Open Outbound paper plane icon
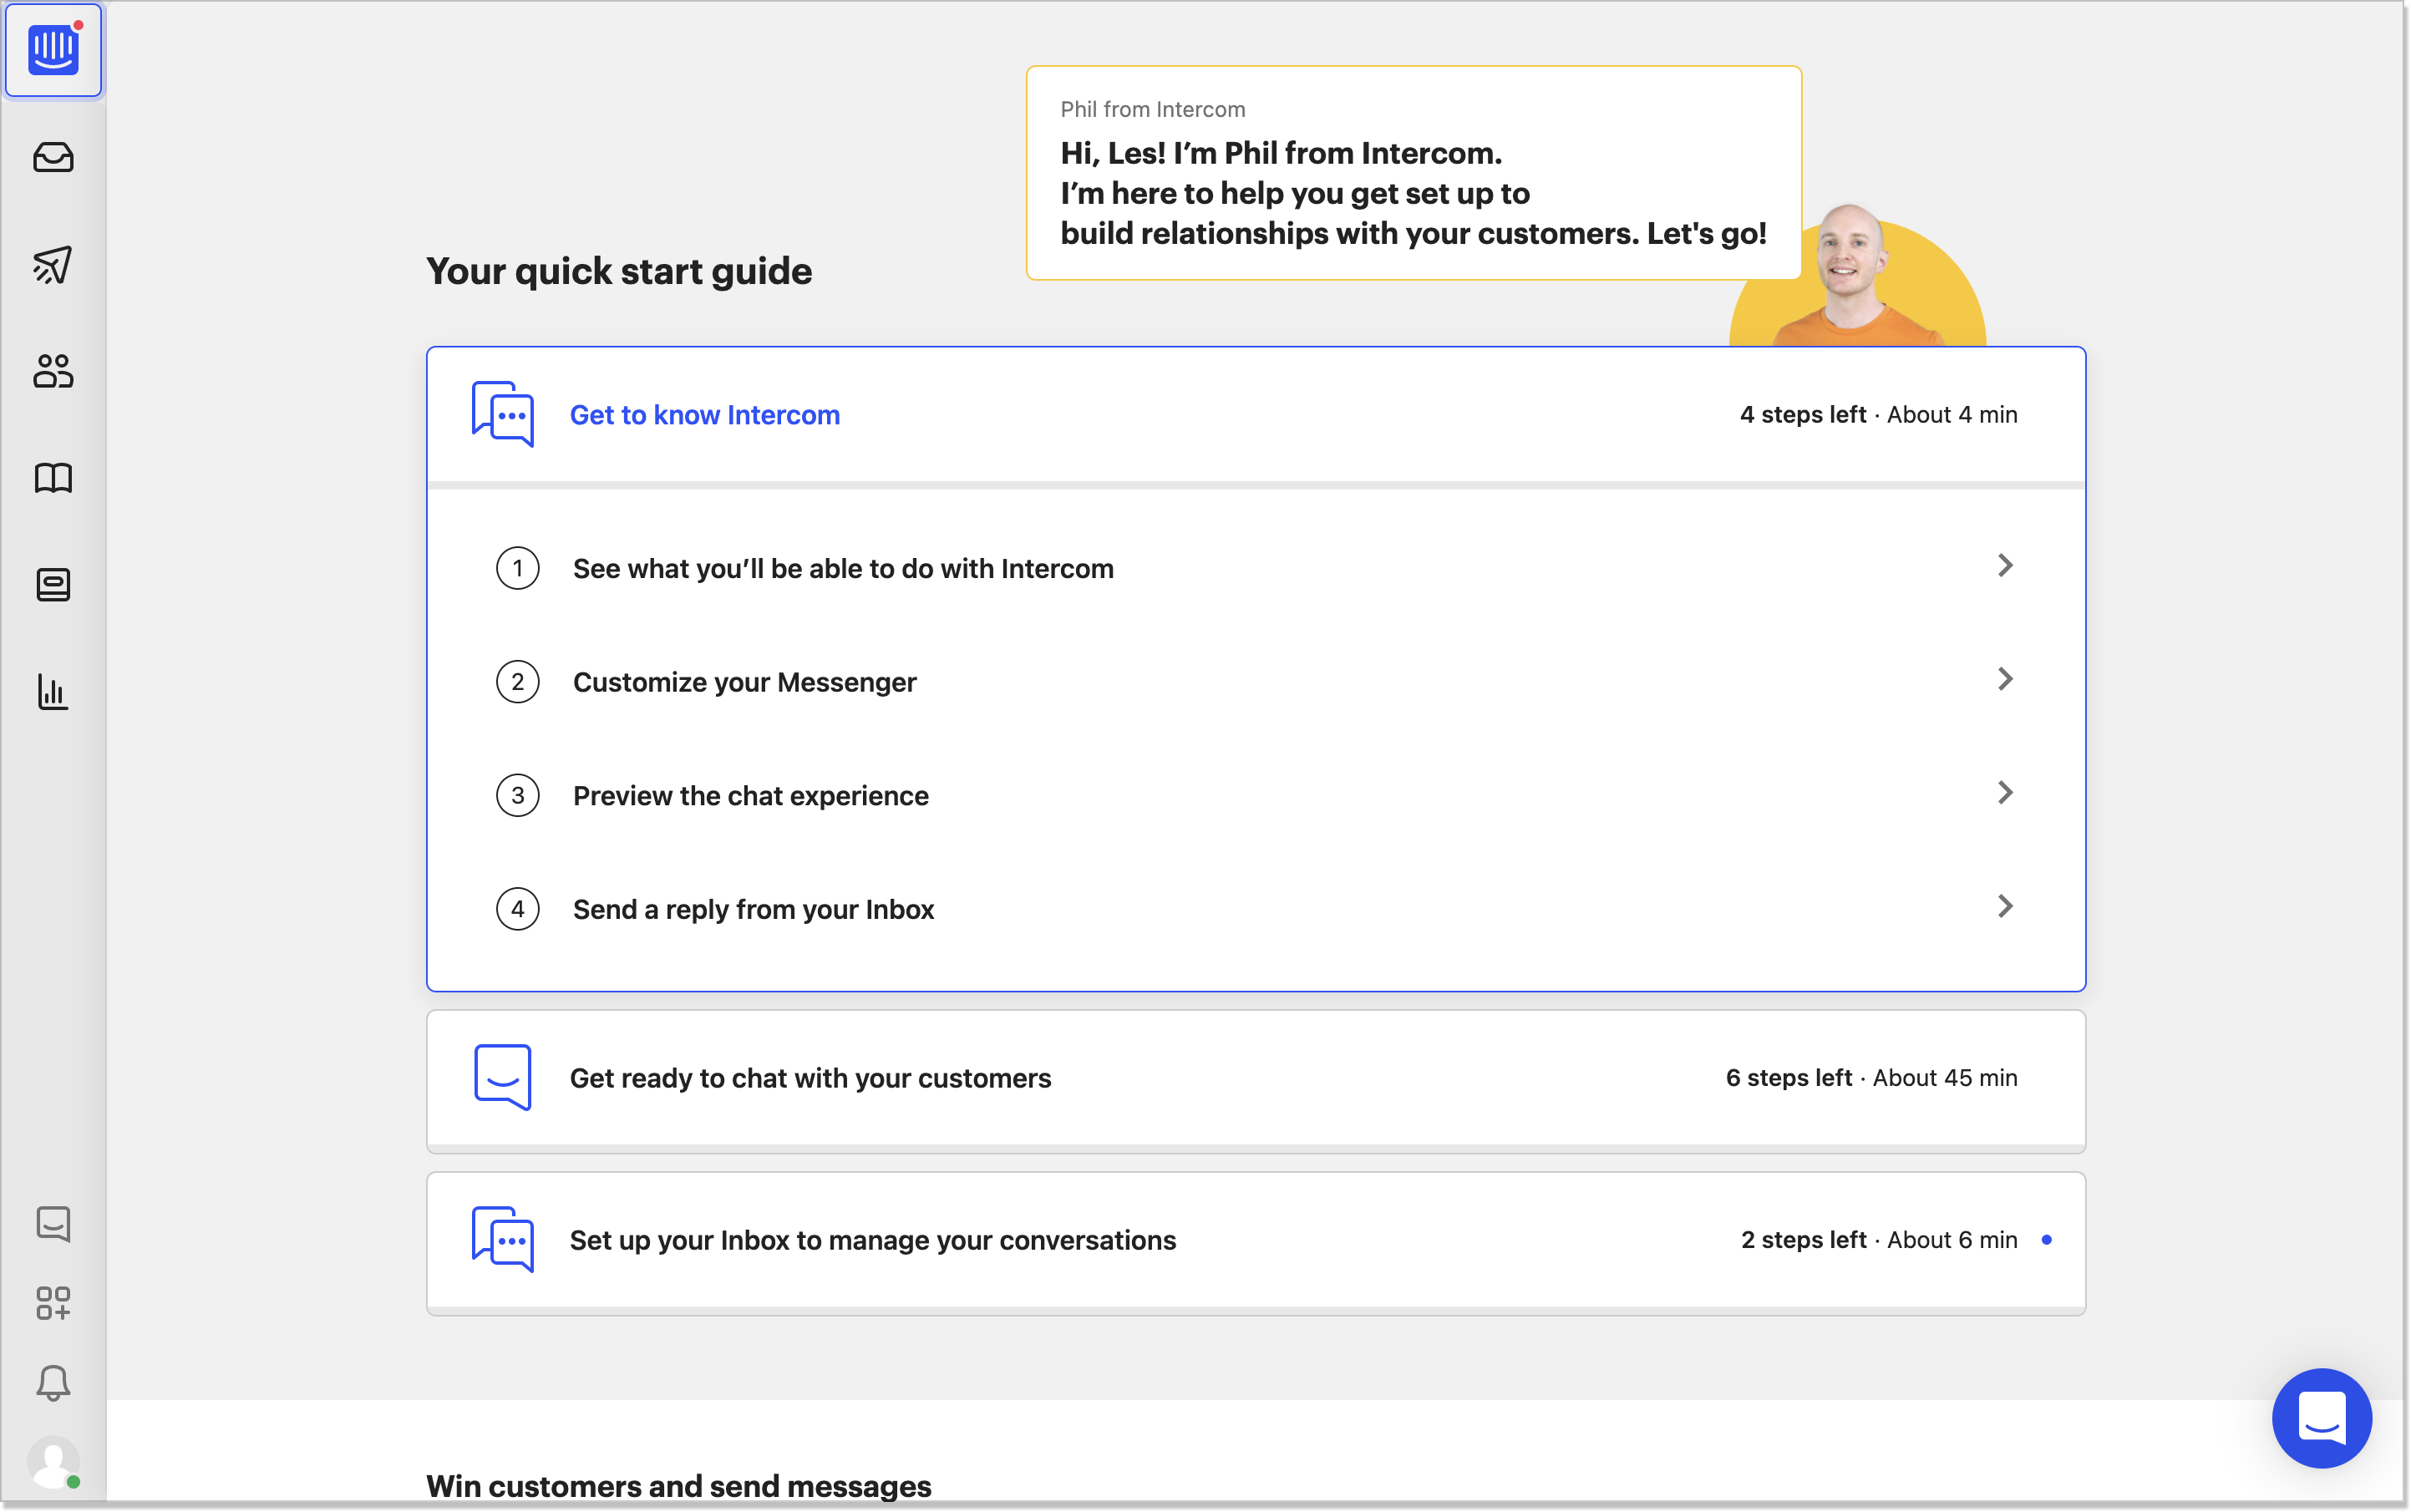Viewport: 2411px width, 1512px height. (53, 264)
